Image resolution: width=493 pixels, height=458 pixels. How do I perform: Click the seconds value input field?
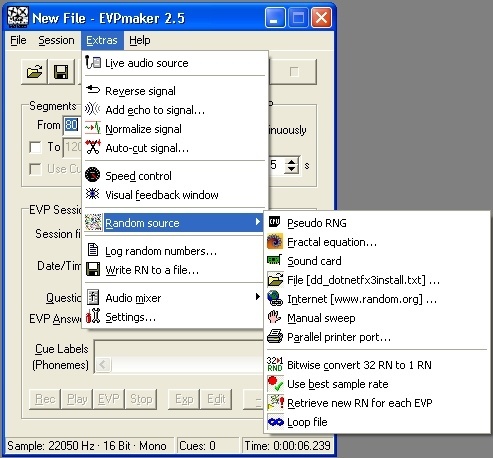point(277,165)
